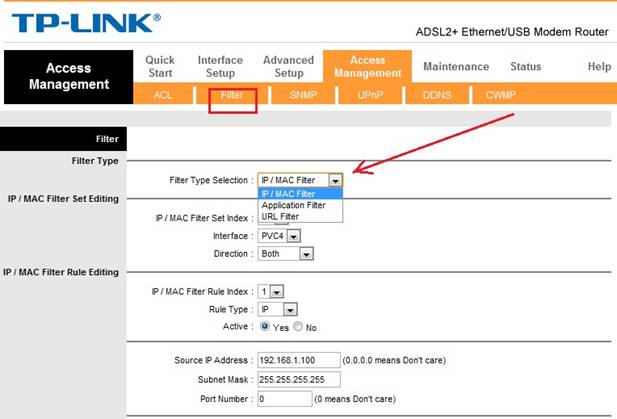Select the ACL submenu
The width and height of the screenshot is (617, 419).
[x=163, y=94]
